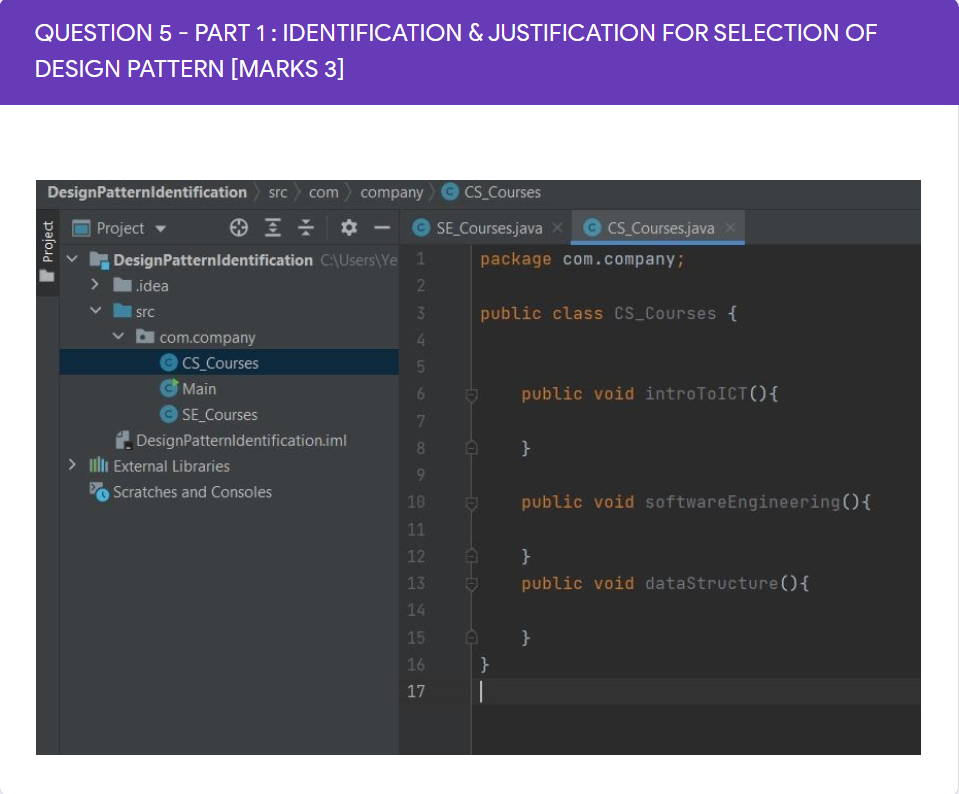Image resolution: width=959 pixels, height=794 pixels.
Task: Hide the Project panel with minus icon
Action: point(382,228)
